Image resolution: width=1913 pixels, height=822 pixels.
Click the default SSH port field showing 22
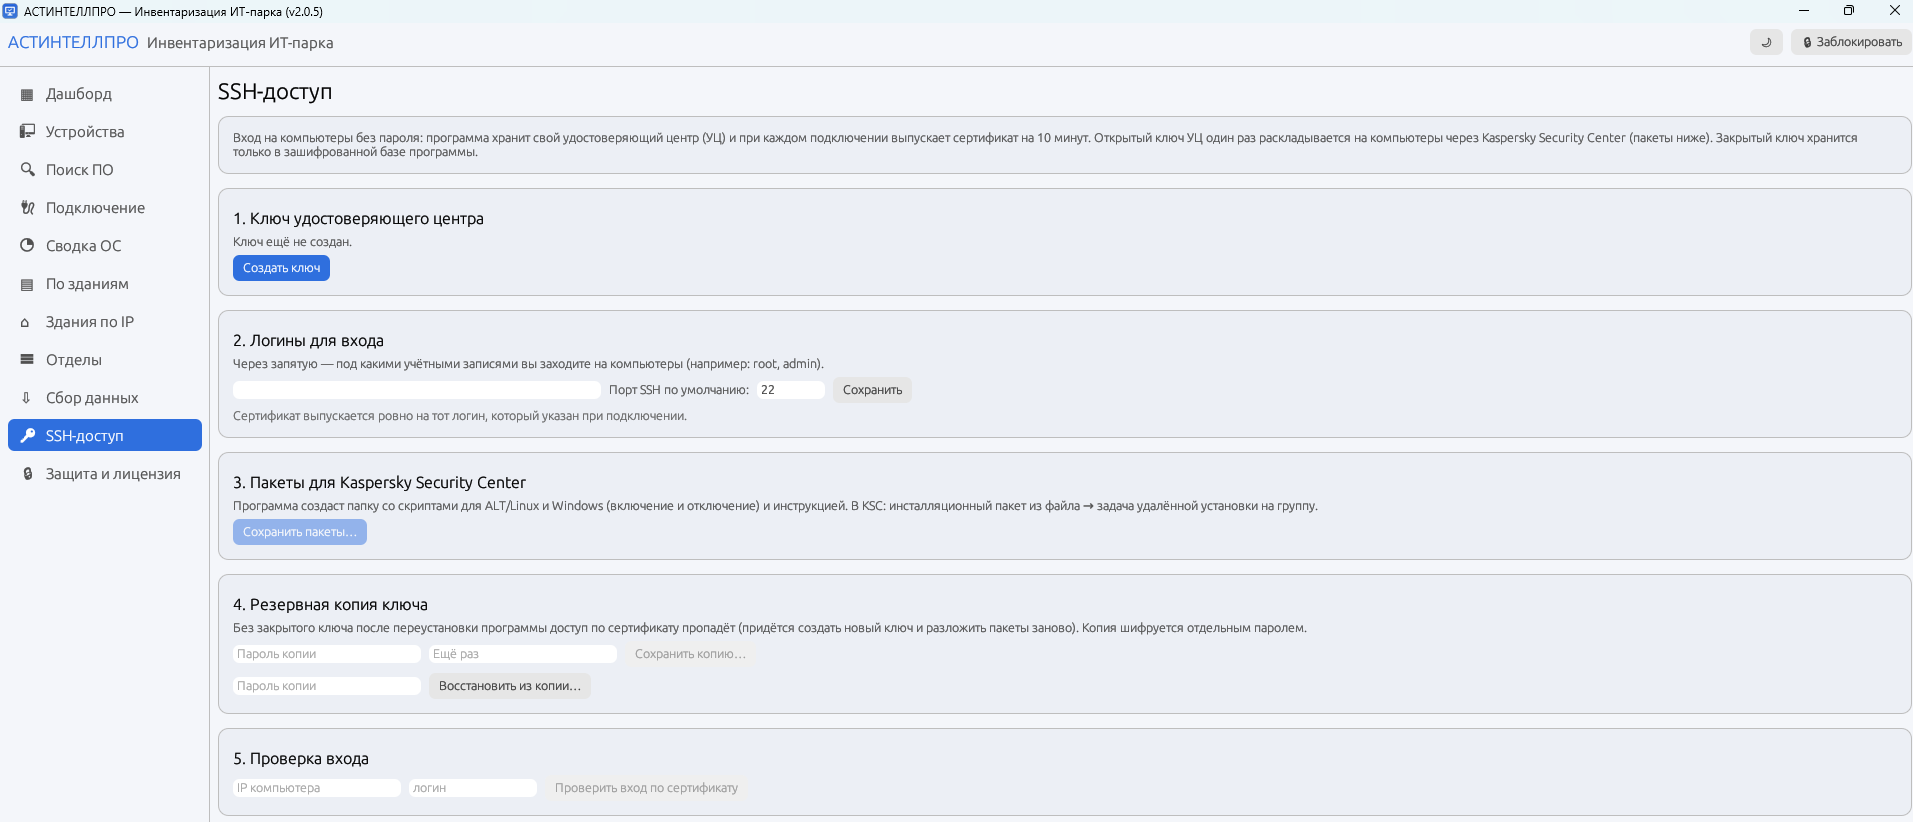pyautogui.click(x=791, y=390)
